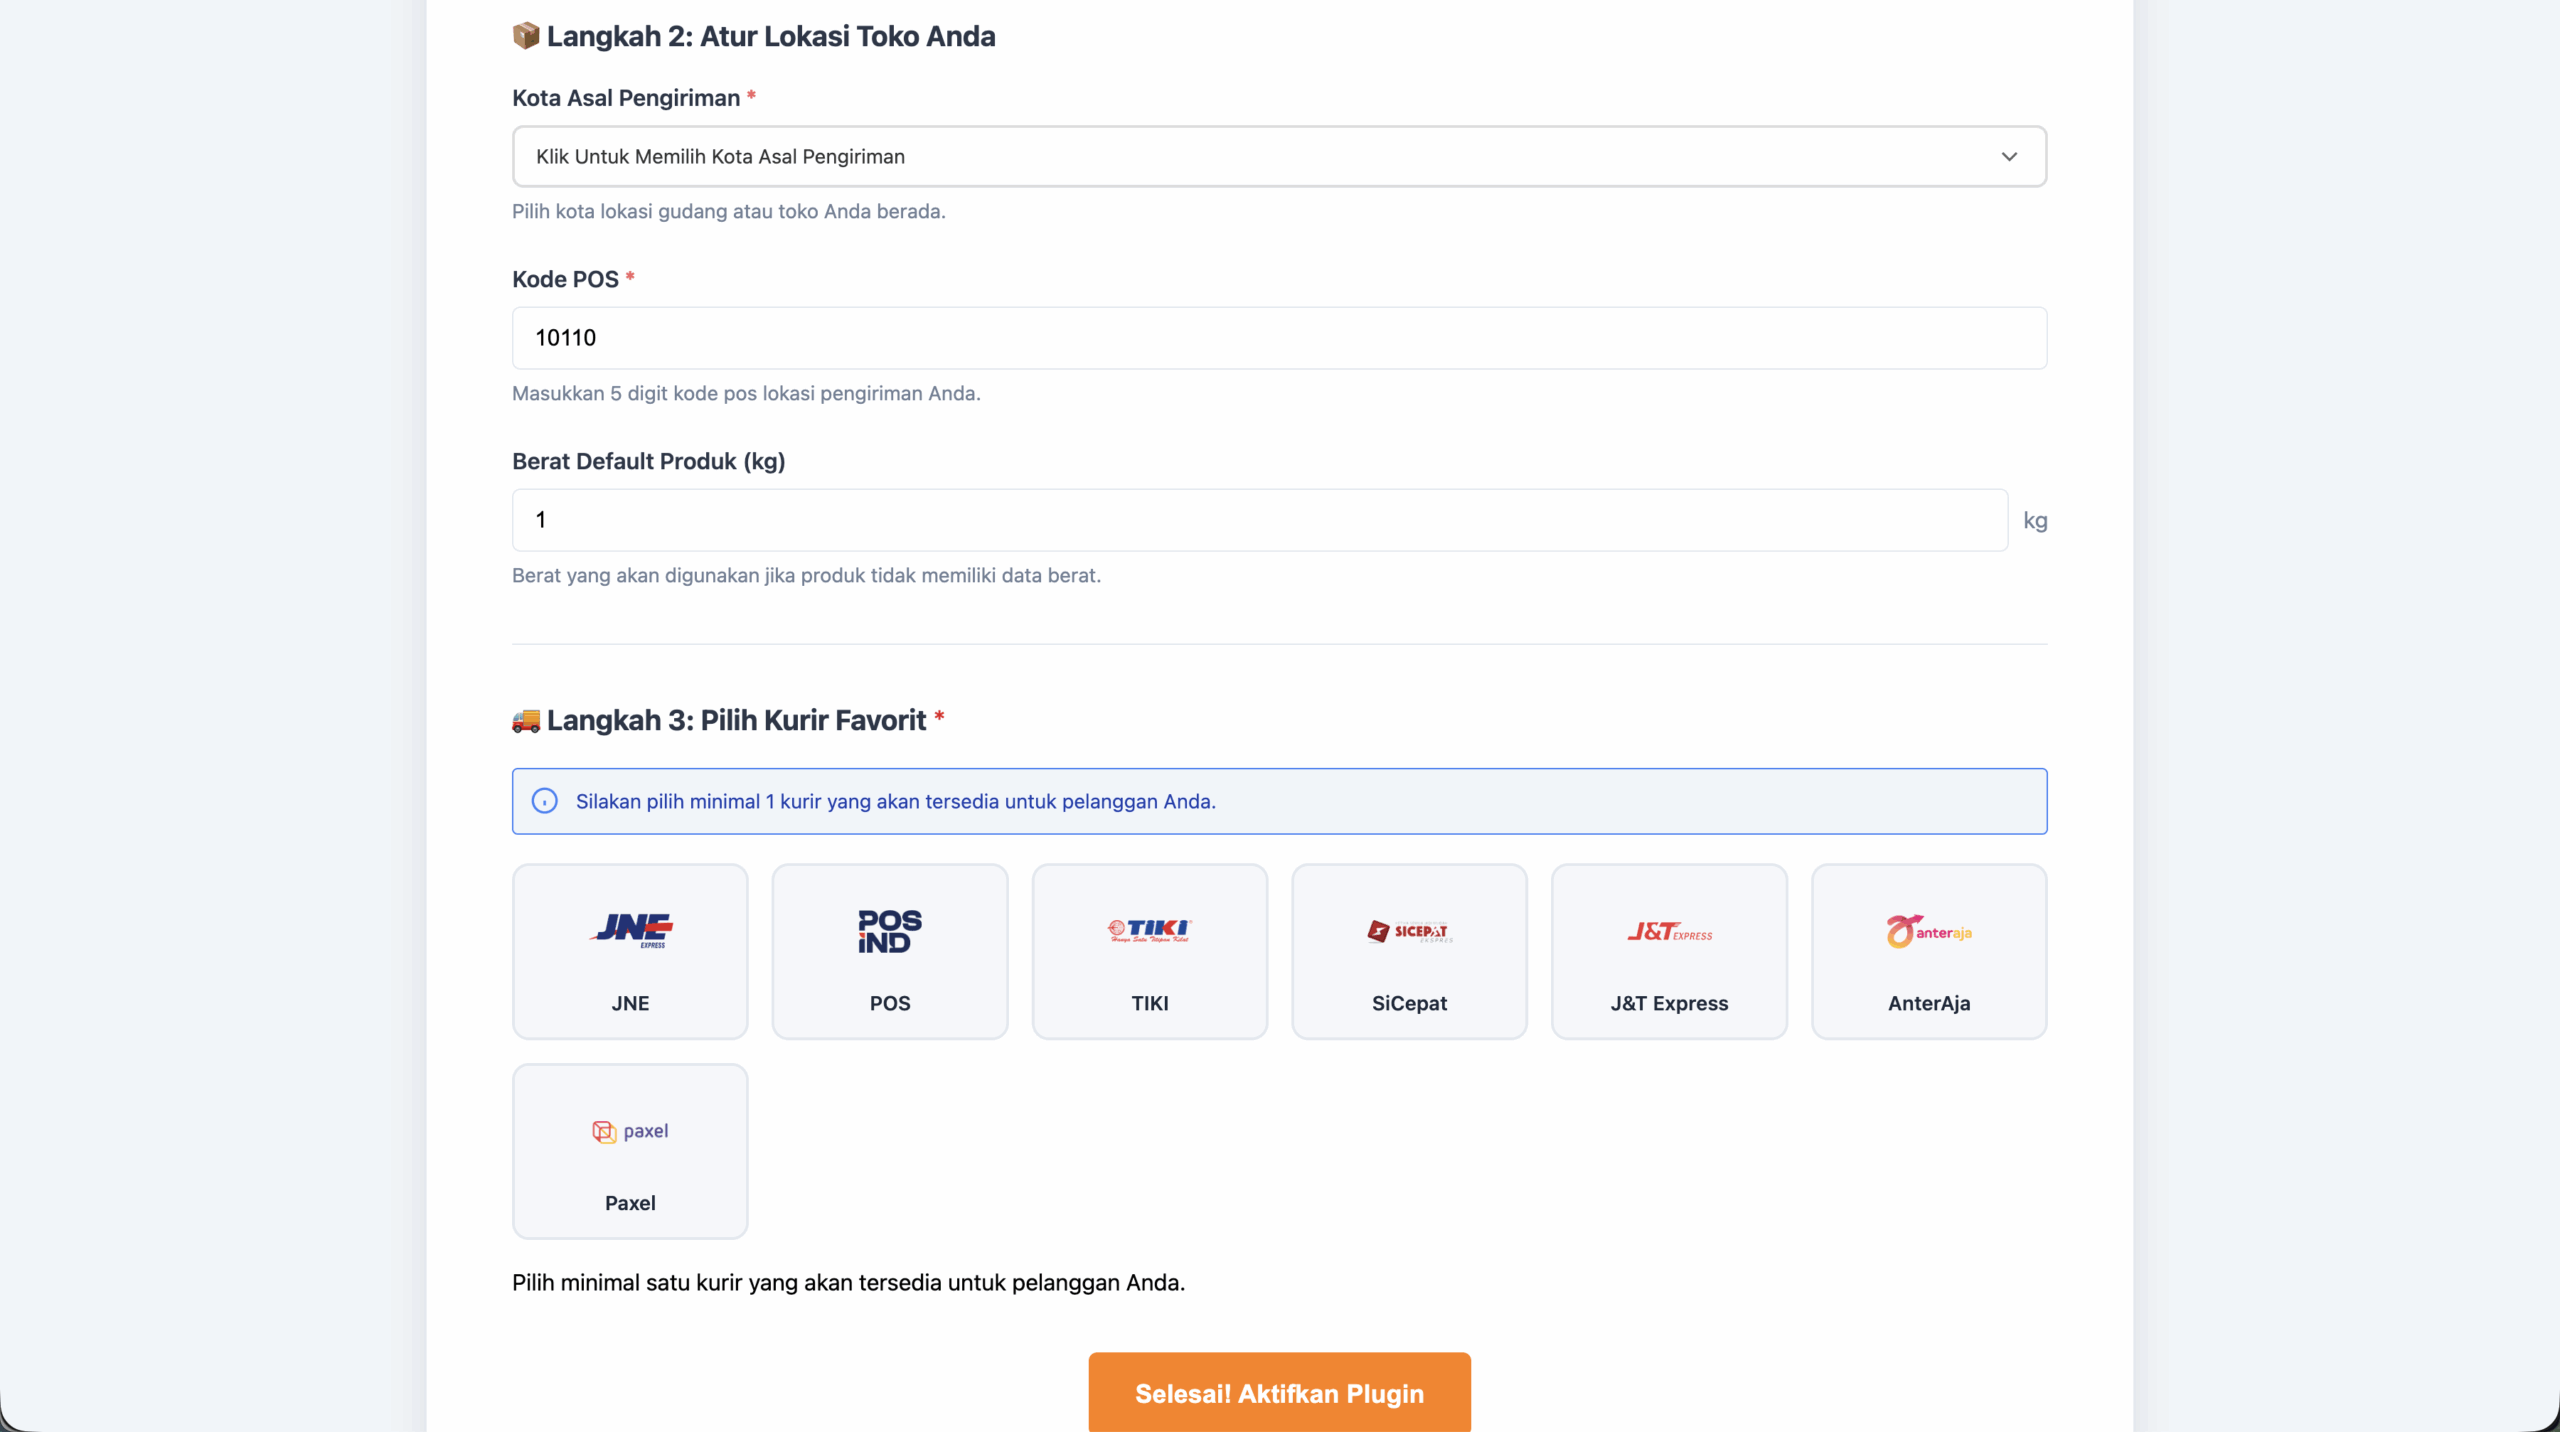Image resolution: width=2560 pixels, height=1432 pixels.
Task: Choose the POS courier name label
Action: tap(890, 1003)
